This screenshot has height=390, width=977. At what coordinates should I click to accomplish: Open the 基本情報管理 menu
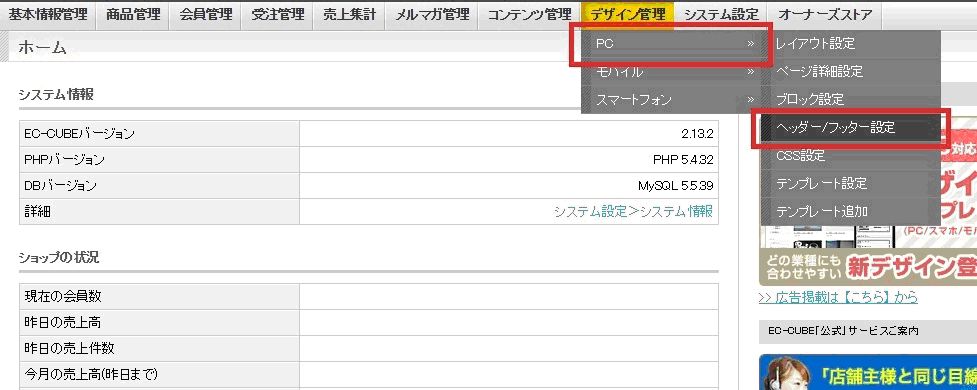coord(48,15)
